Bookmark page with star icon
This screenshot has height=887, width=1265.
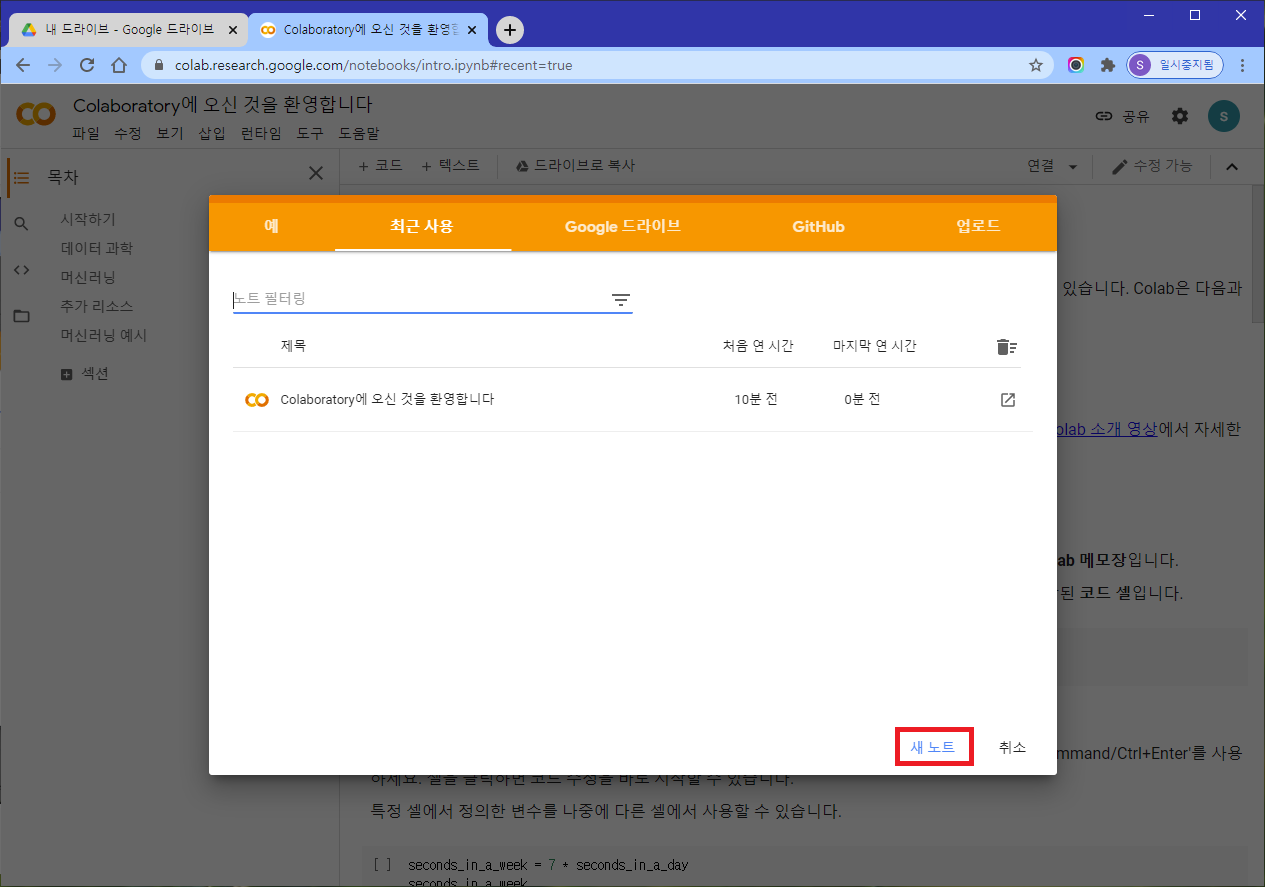1036,65
